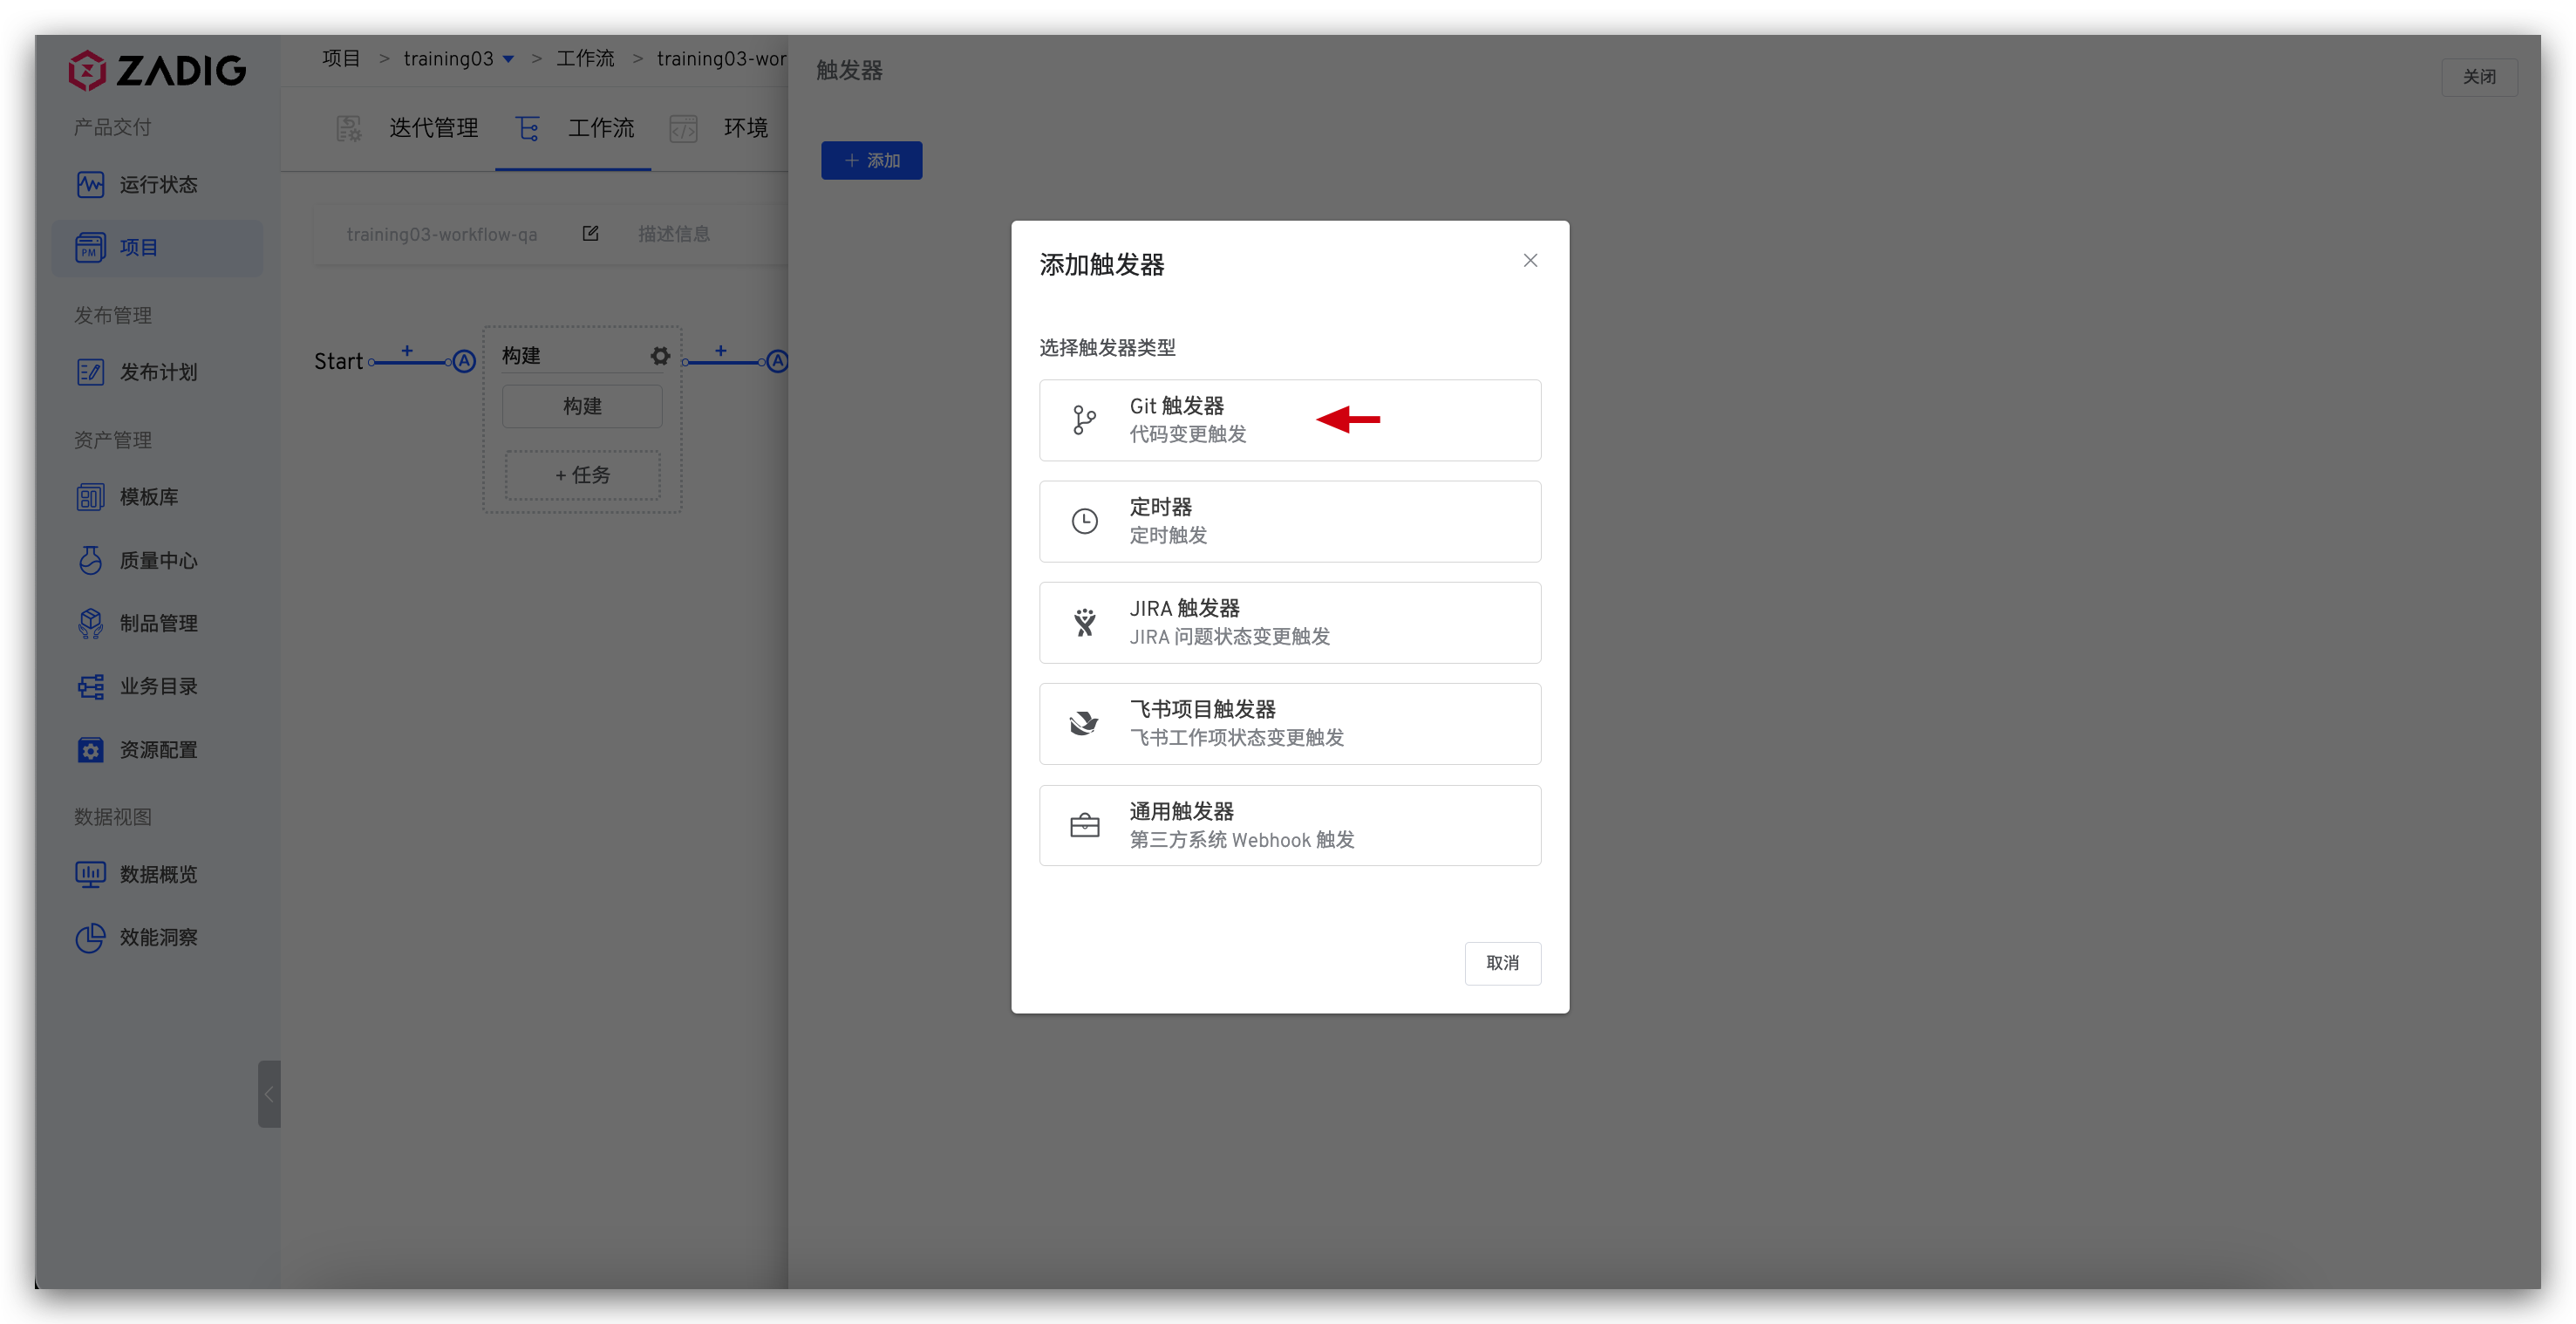This screenshot has width=2576, height=1324.
Task: Click the 数据概览 monitor icon
Action: 90,875
